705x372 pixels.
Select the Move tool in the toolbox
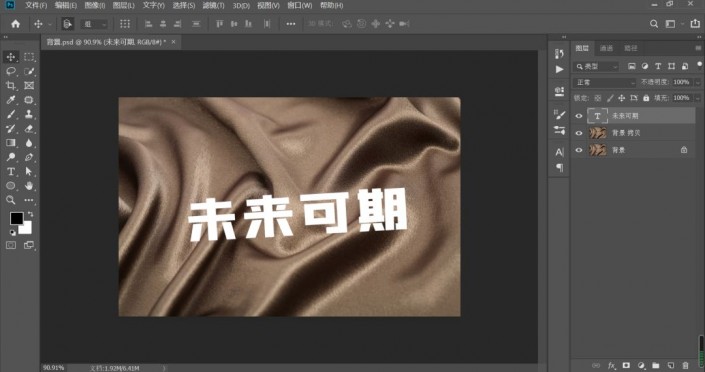(x=11, y=57)
